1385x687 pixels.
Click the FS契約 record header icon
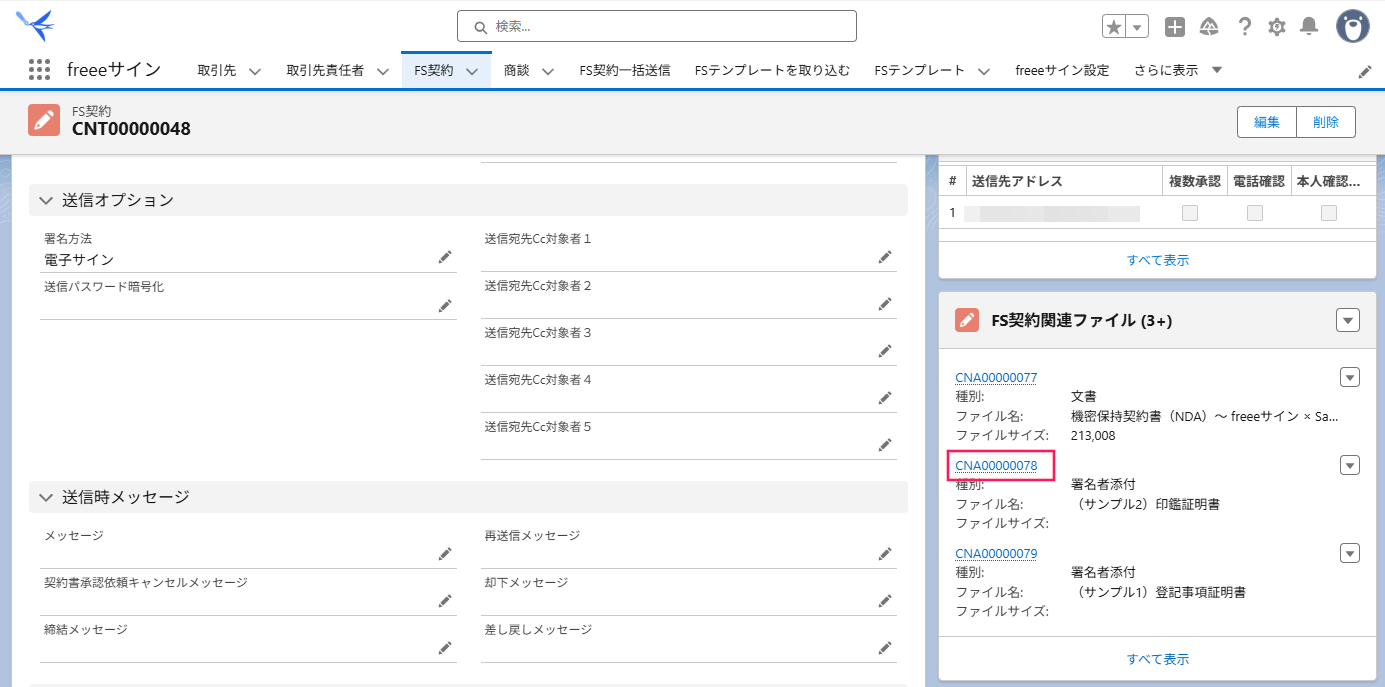(x=44, y=120)
